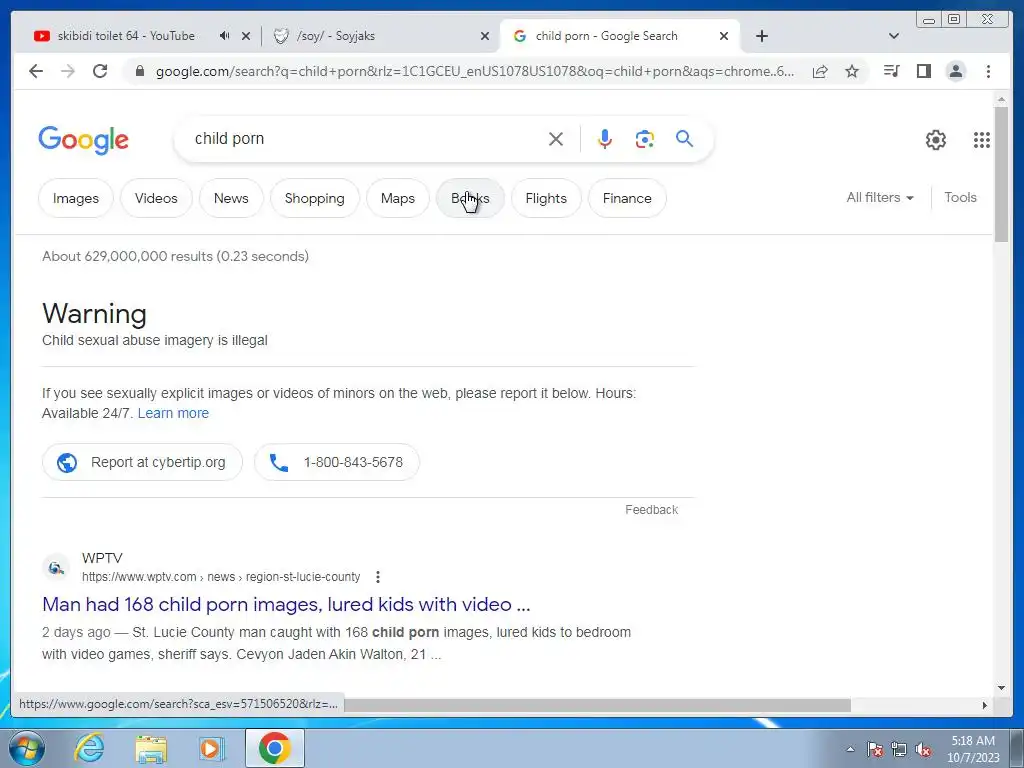Image resolution: width=1024 pixels, height=768 pixels.
Task: Click the volume speaker tray icon
Action: point(923,749)
